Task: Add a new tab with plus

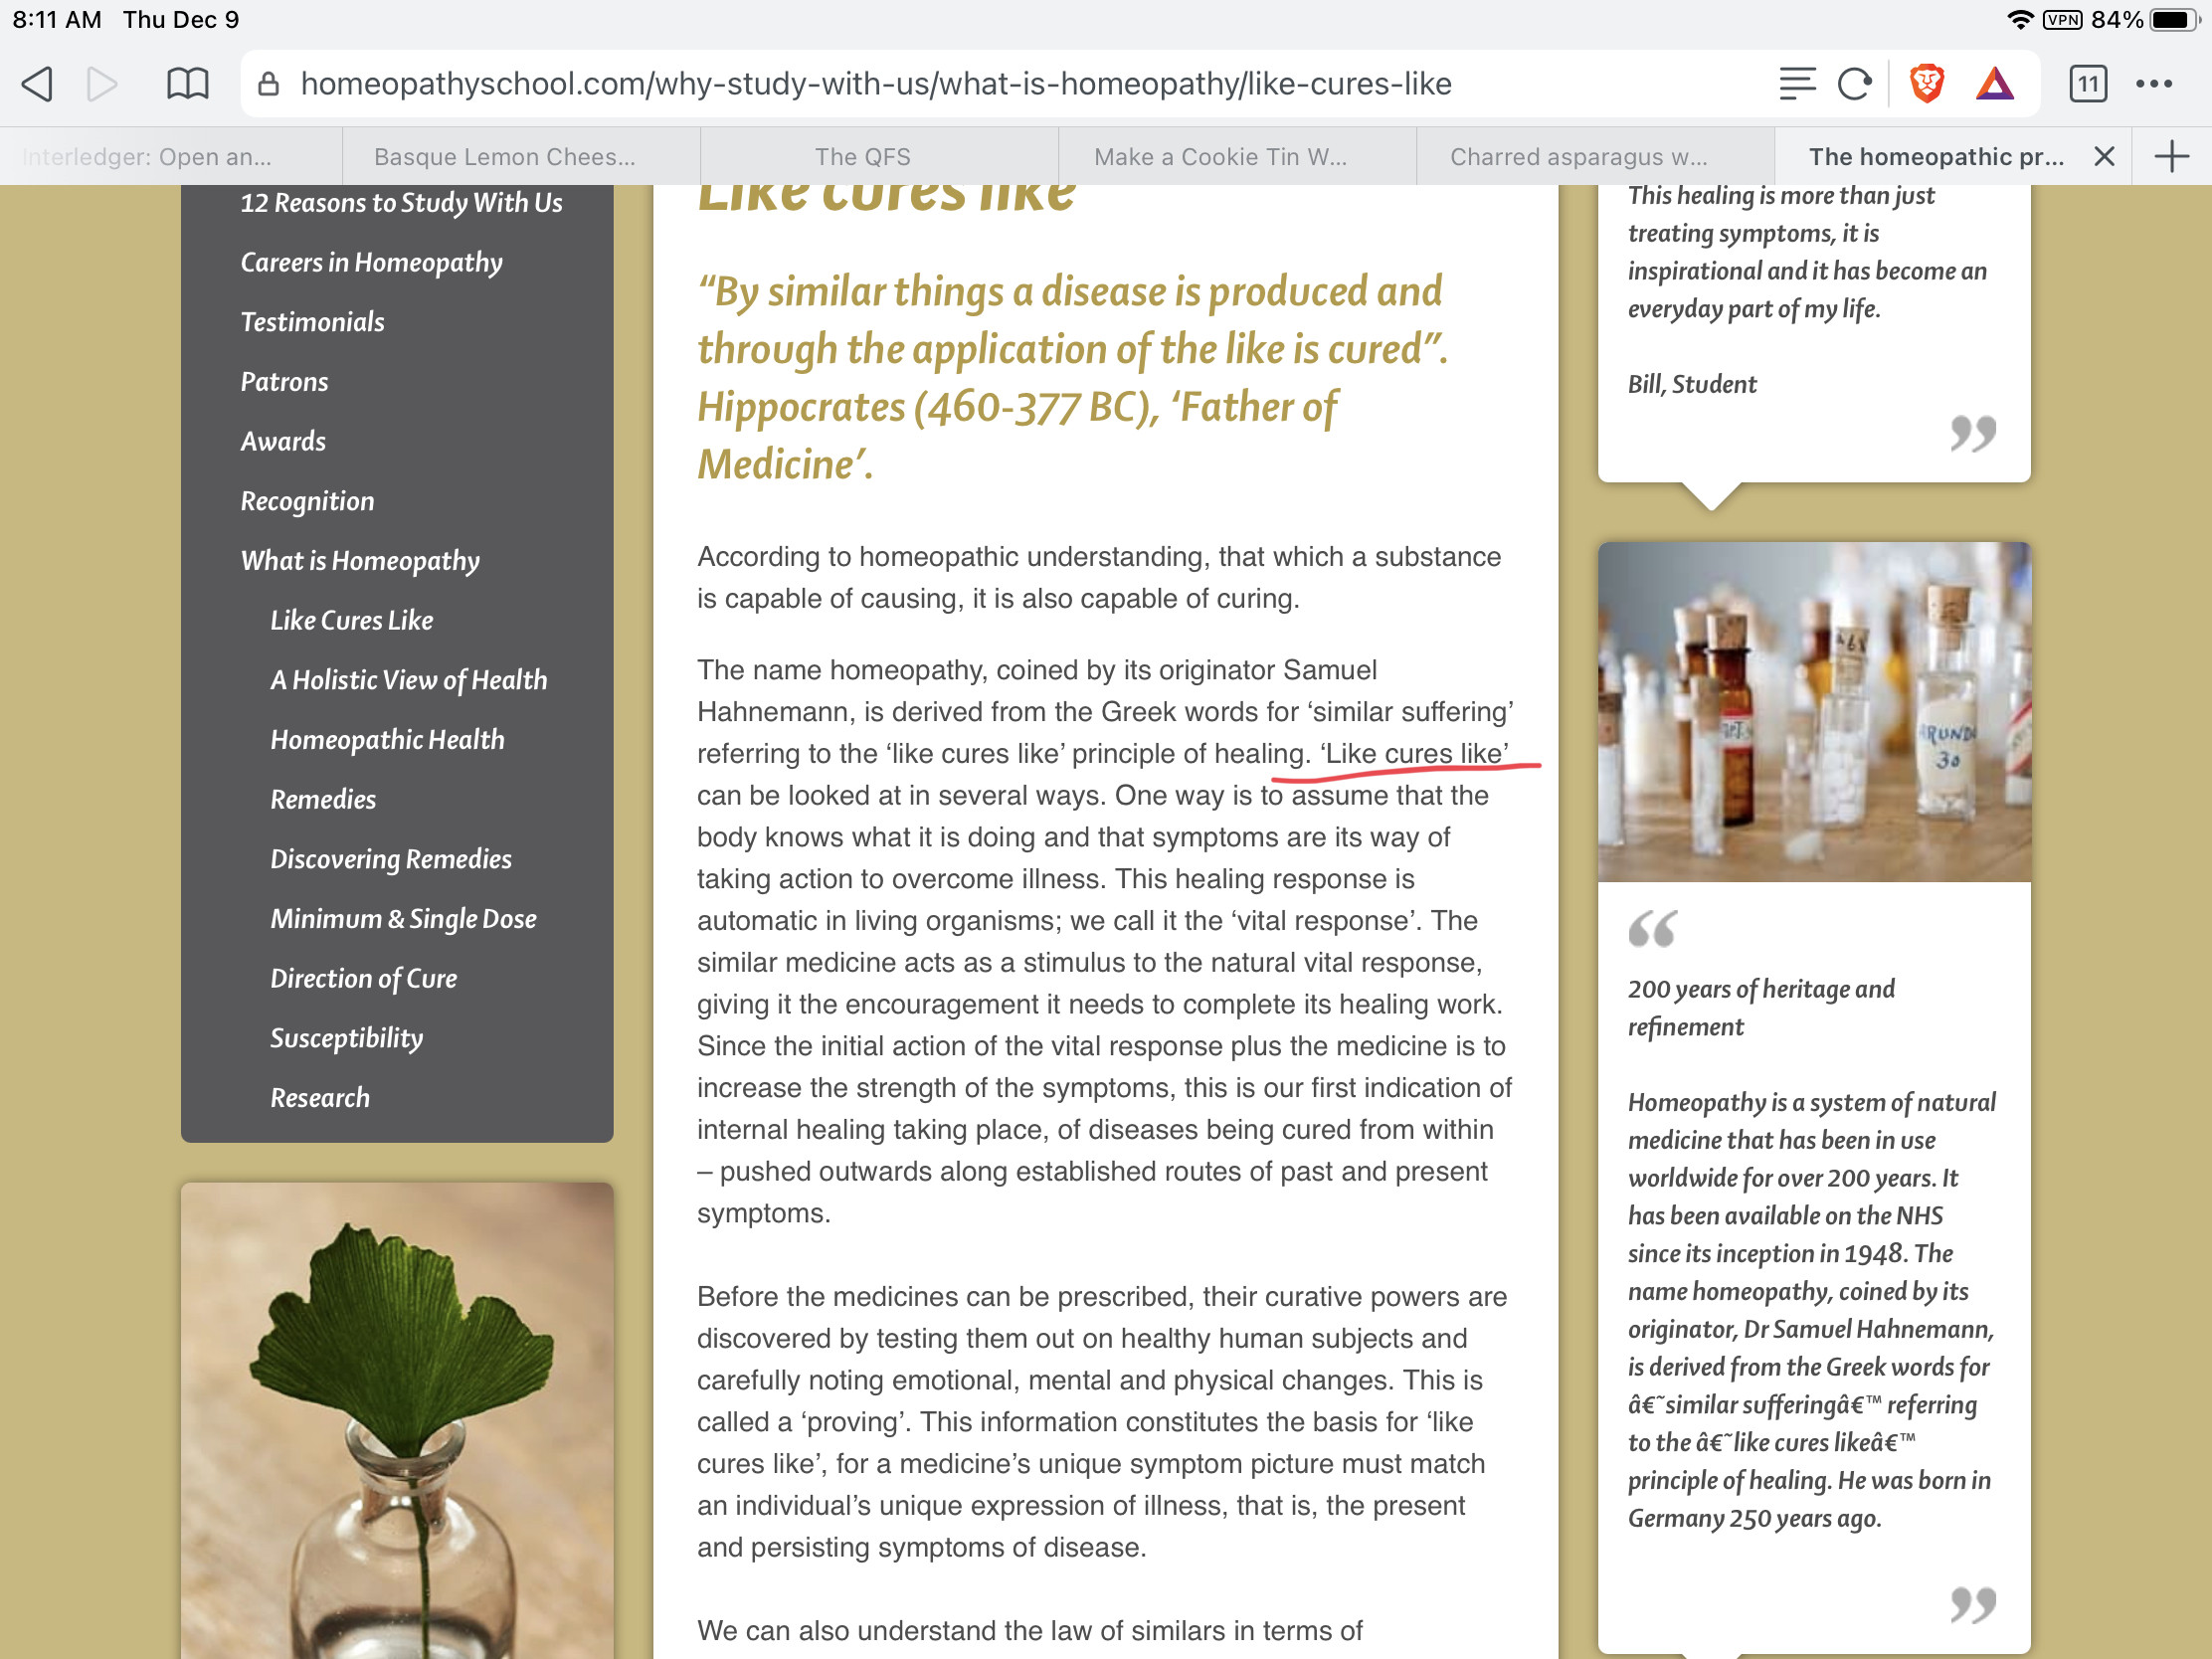Action: (2171, 157)
